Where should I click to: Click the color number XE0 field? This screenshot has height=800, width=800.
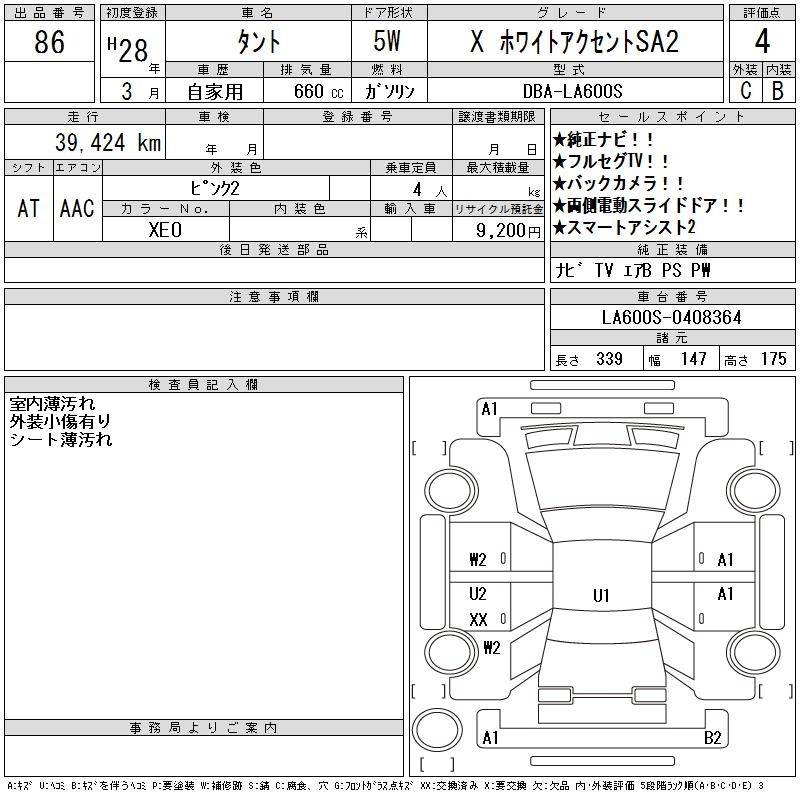(x=165, y=229)
